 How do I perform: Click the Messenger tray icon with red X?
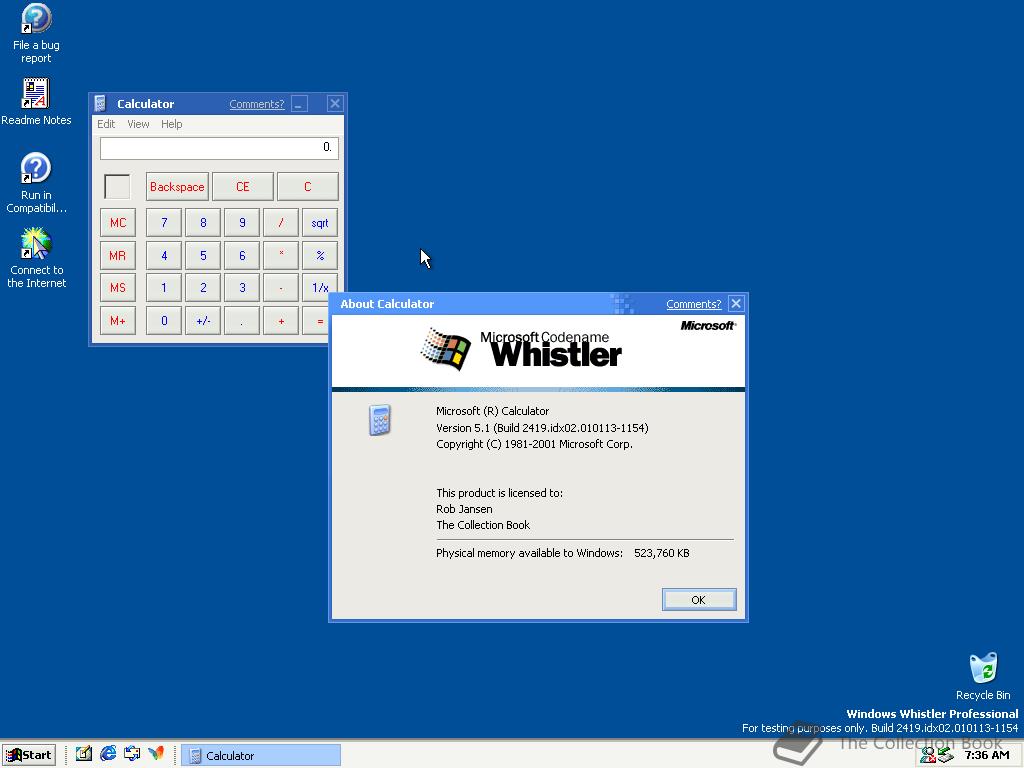pos(928,755)
